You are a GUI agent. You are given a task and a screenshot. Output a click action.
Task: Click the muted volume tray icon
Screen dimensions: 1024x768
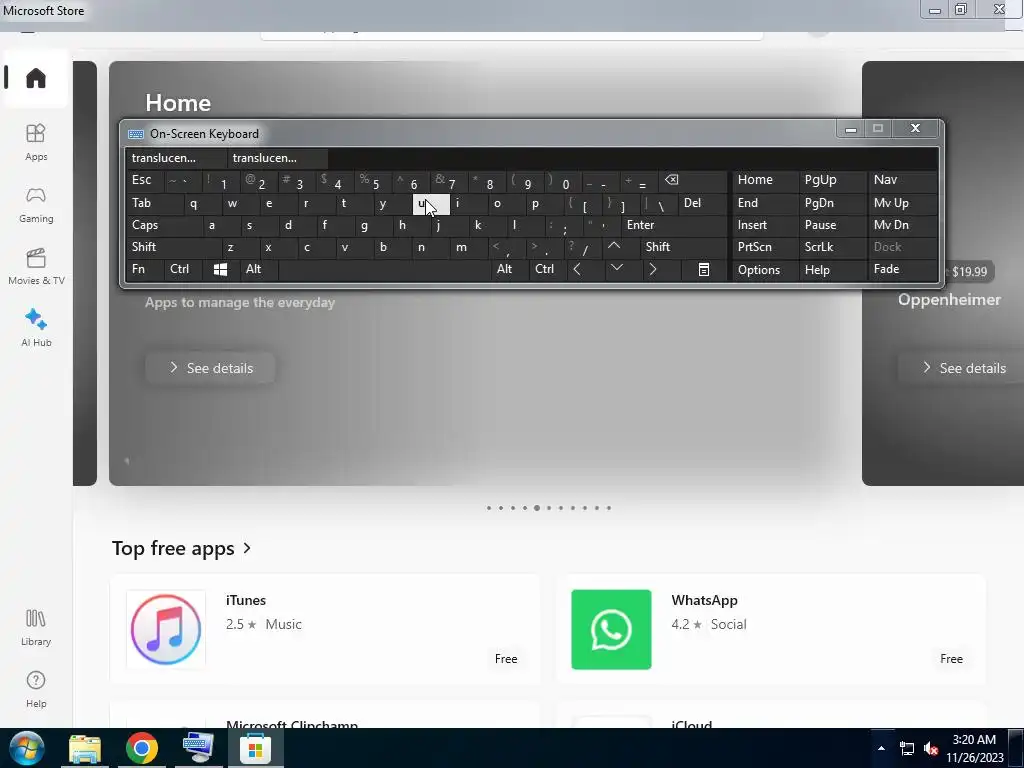931,748
